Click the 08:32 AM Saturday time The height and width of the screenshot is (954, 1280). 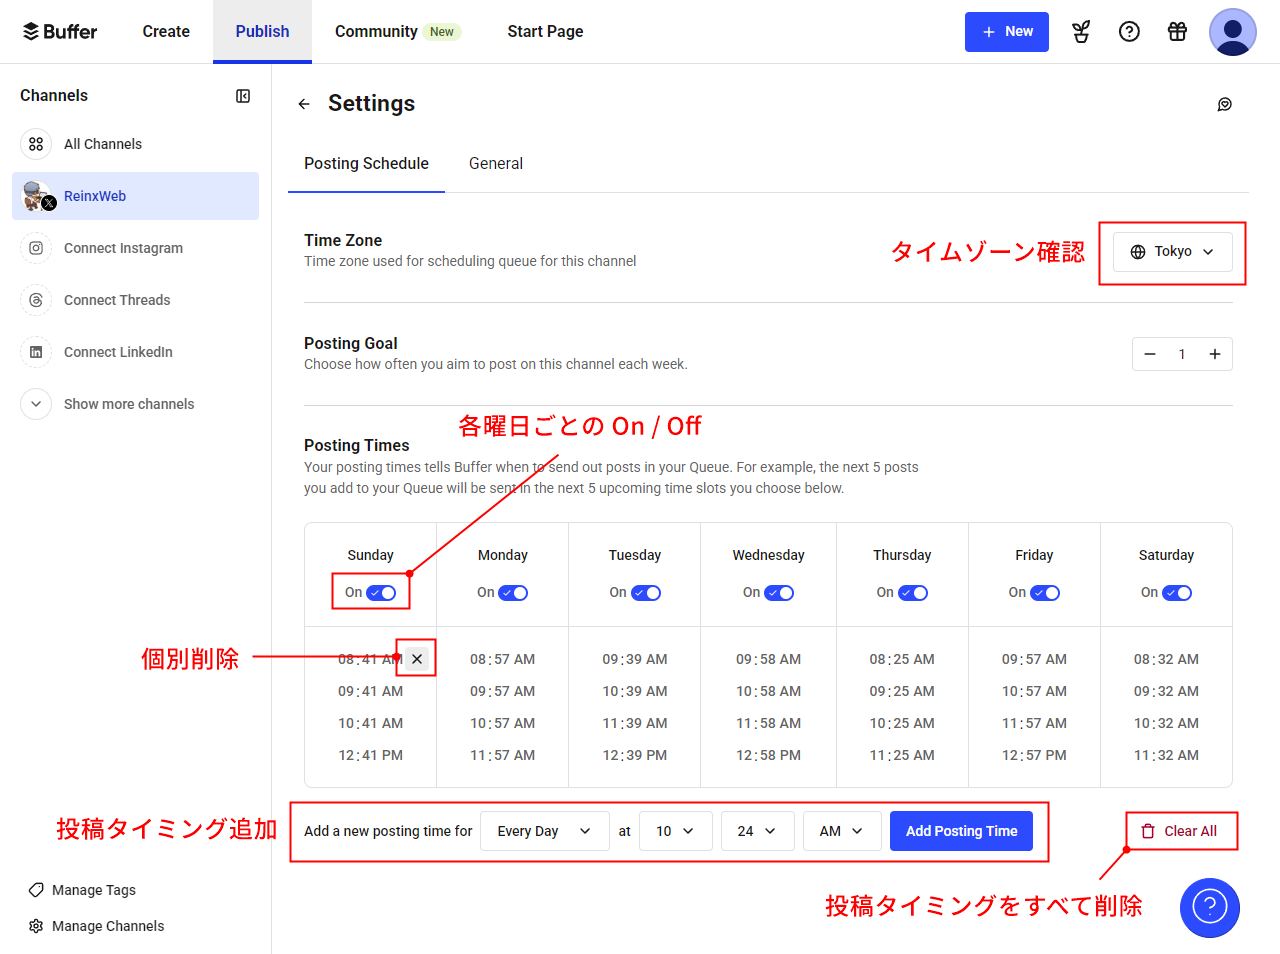coord(1166,659)
